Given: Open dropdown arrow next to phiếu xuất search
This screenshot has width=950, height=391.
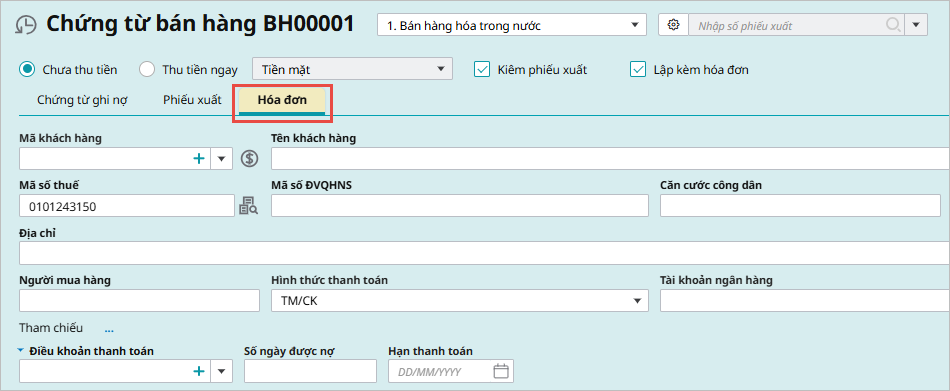Looking at the screenshot, I should point(916,25).
